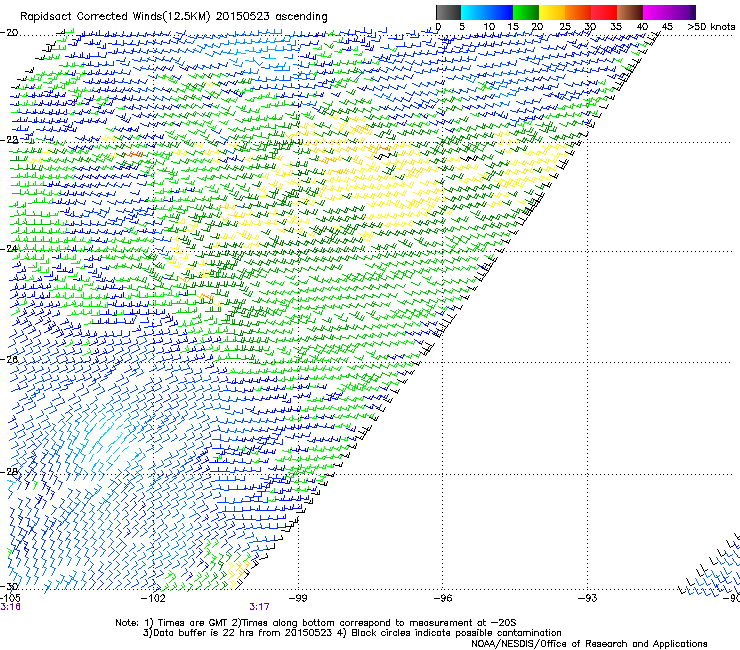Click legend tick label '40'

click(x=642, y=27)
